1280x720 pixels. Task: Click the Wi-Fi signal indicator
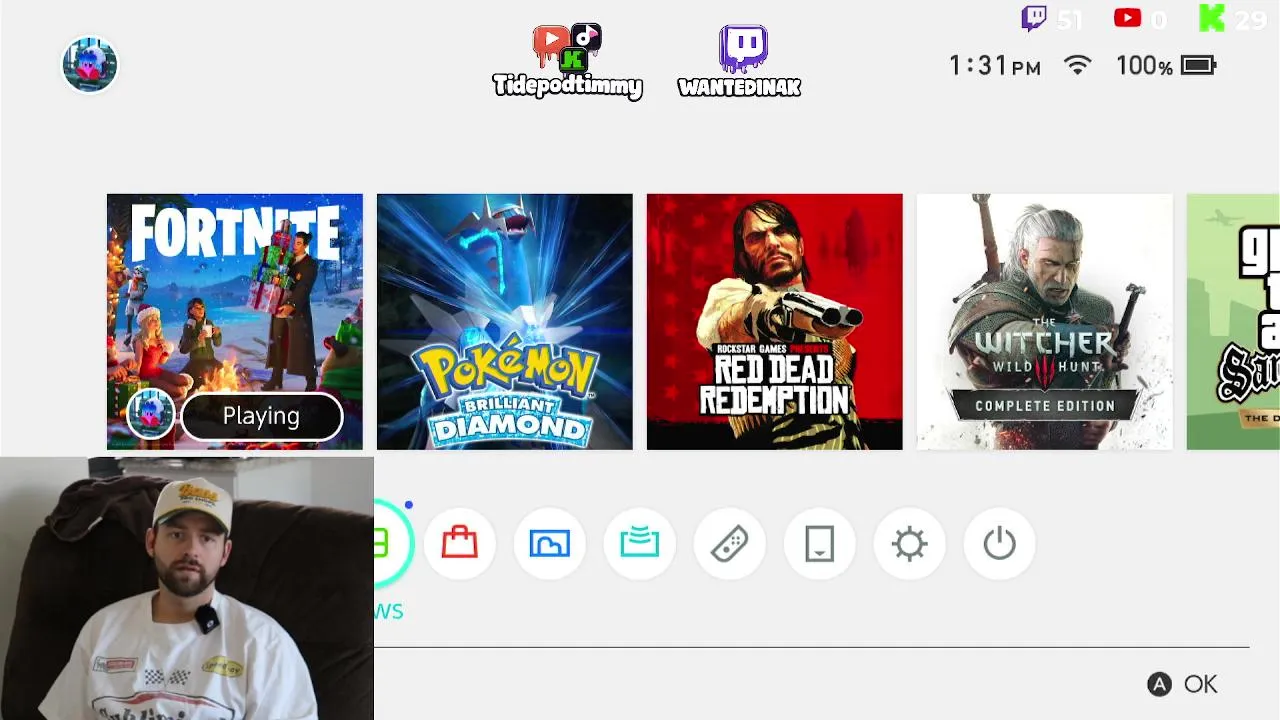[x=1077, y=66]
